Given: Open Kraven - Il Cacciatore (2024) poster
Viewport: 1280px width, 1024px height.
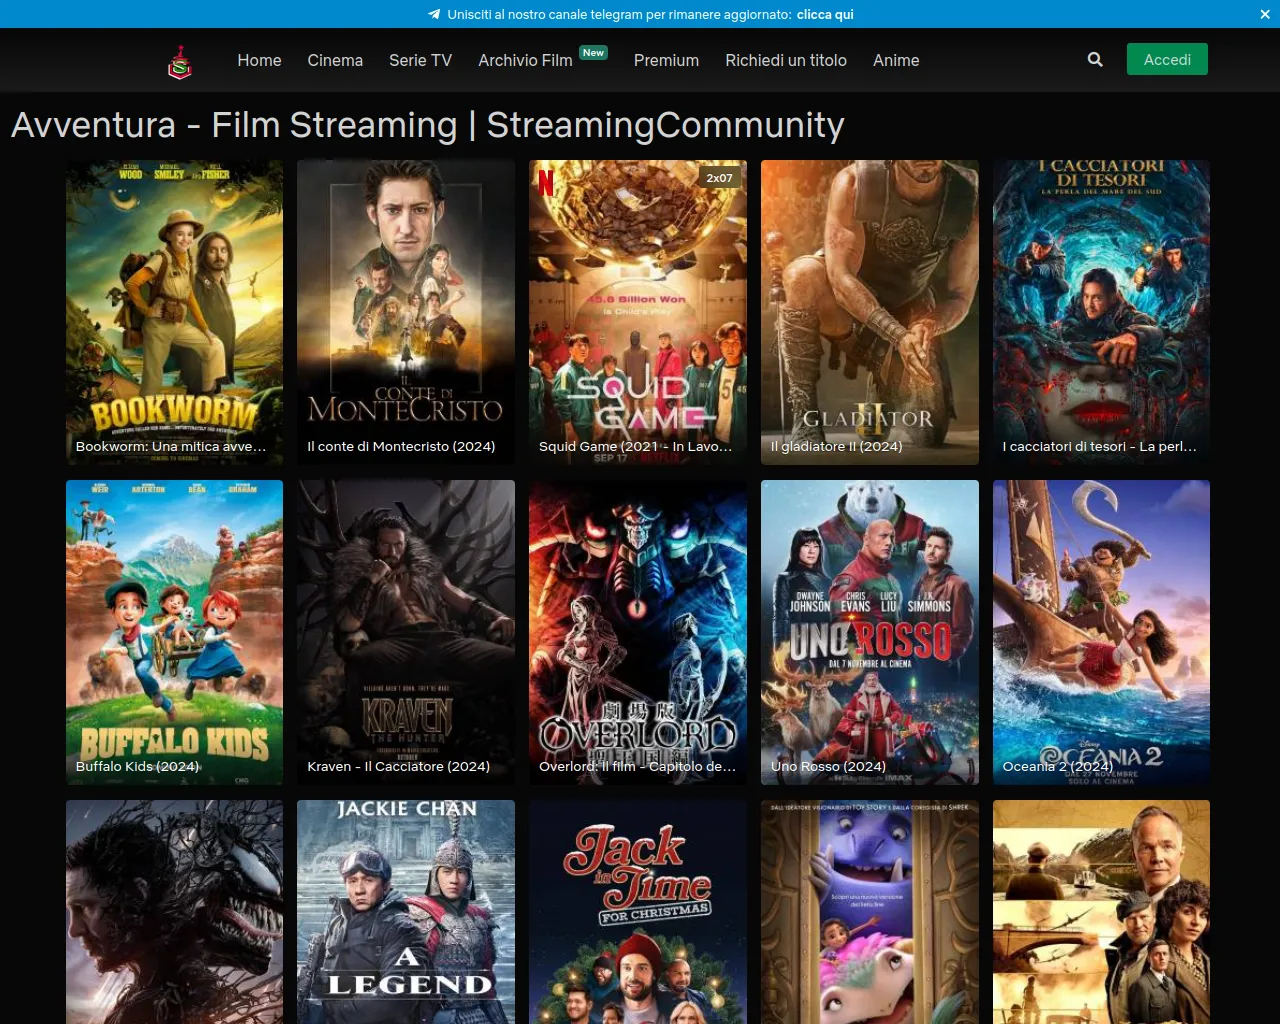Looking at the screenshot, I should tap(405, 632).
